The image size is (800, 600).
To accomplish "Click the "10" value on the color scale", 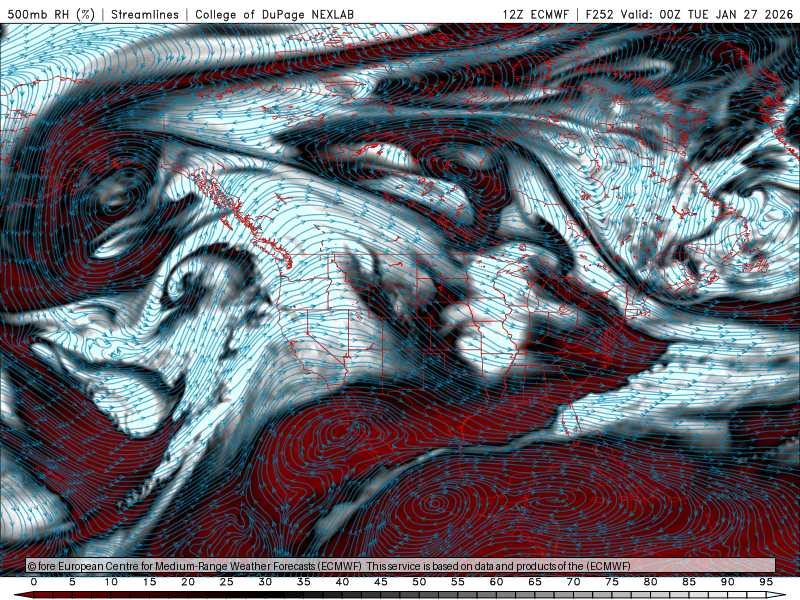I will tap(111, 582).
